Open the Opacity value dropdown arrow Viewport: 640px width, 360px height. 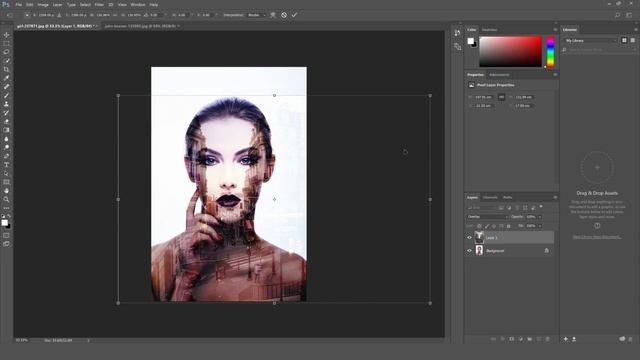(x=540, y=217)
